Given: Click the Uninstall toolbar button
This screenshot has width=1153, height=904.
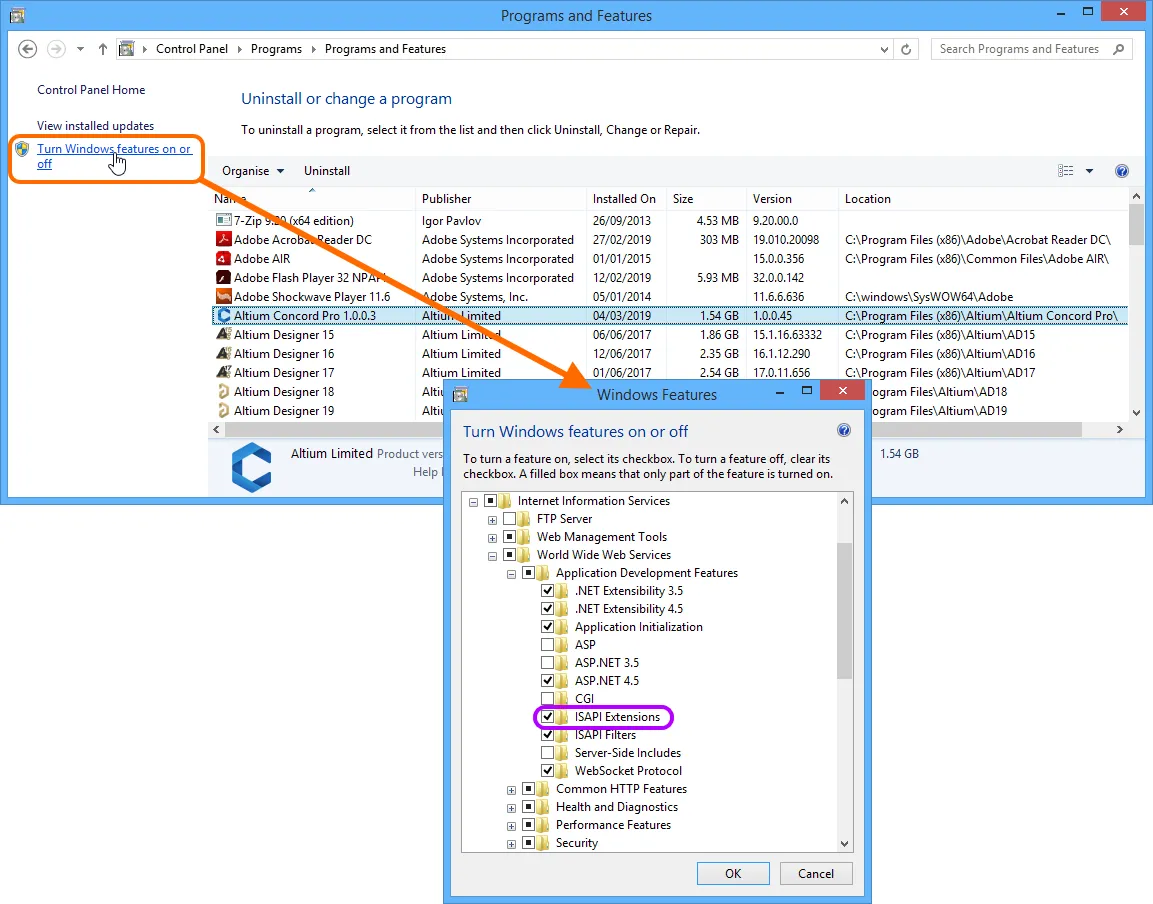Looking at the screenshot, I should click(326, 171).
